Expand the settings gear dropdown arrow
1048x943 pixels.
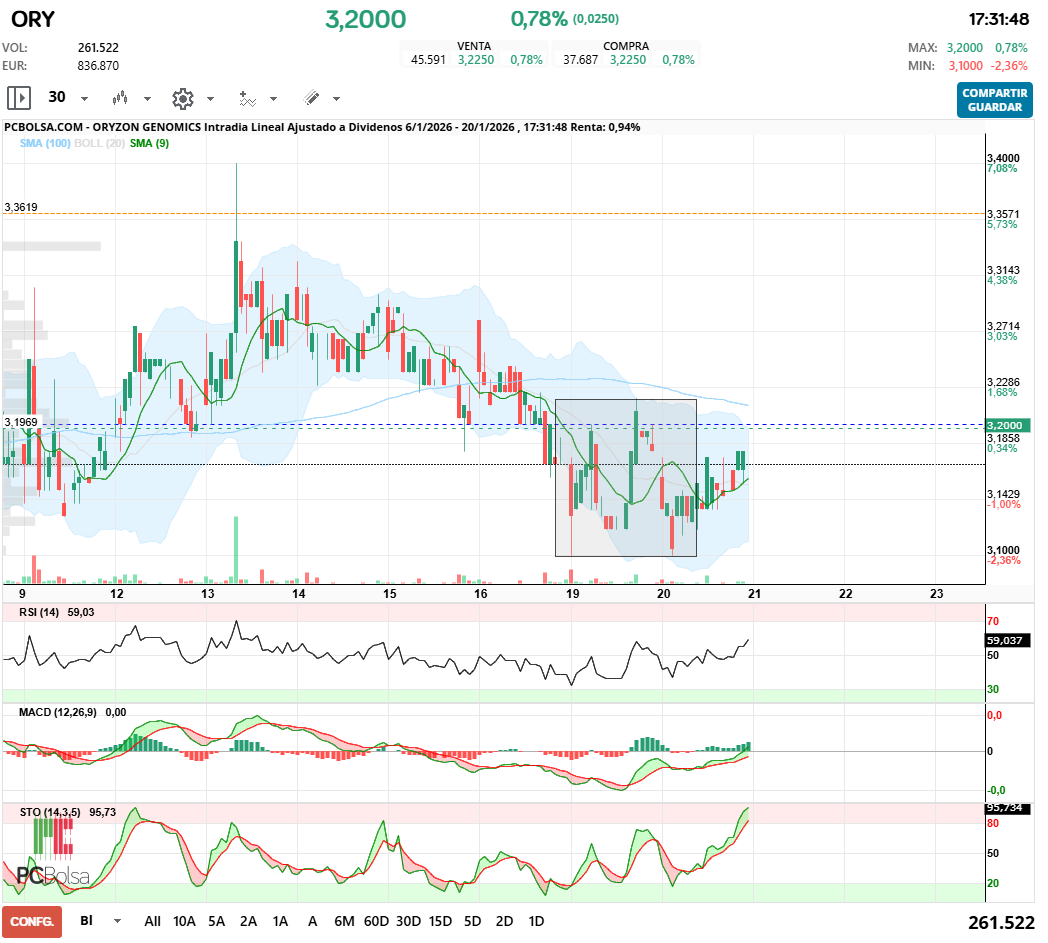pos(210,99)
